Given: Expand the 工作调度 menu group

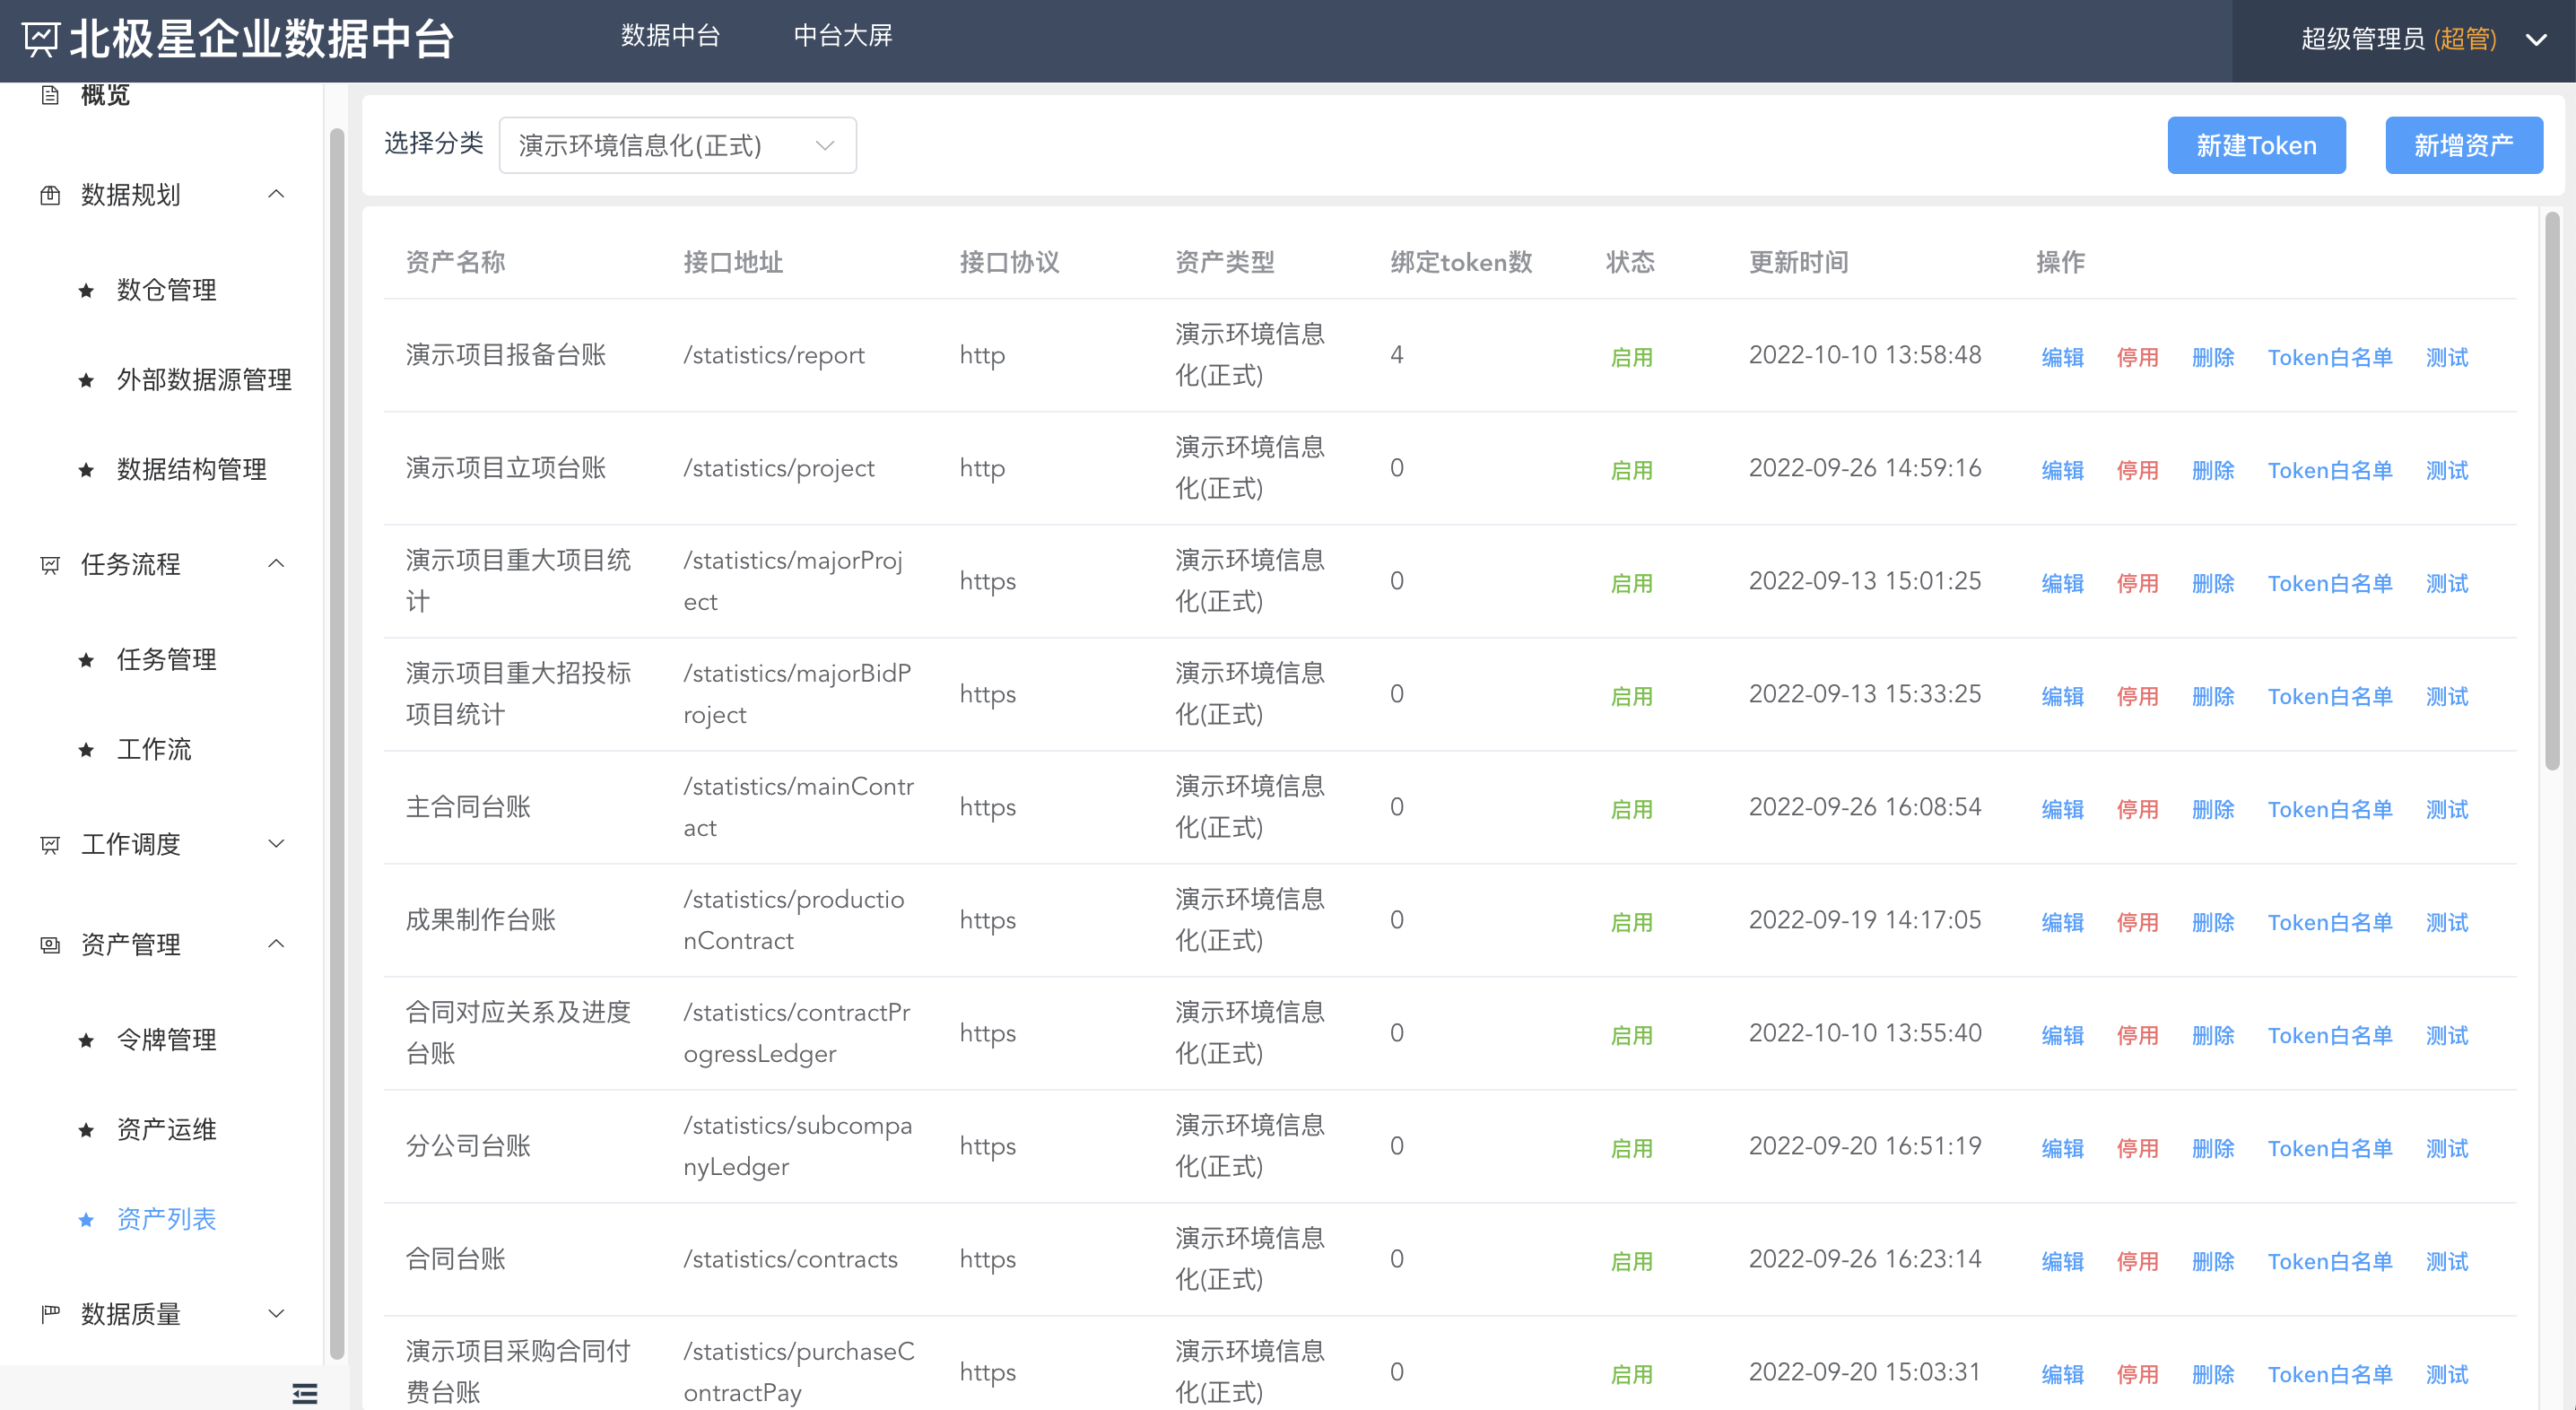Looking at the screenshot, I should 277,844.
